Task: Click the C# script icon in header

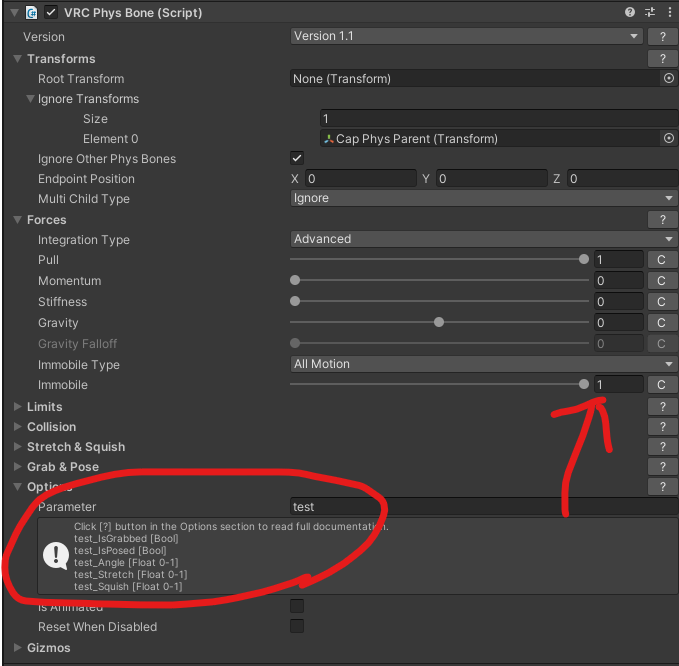Action: tap(31, 13)
